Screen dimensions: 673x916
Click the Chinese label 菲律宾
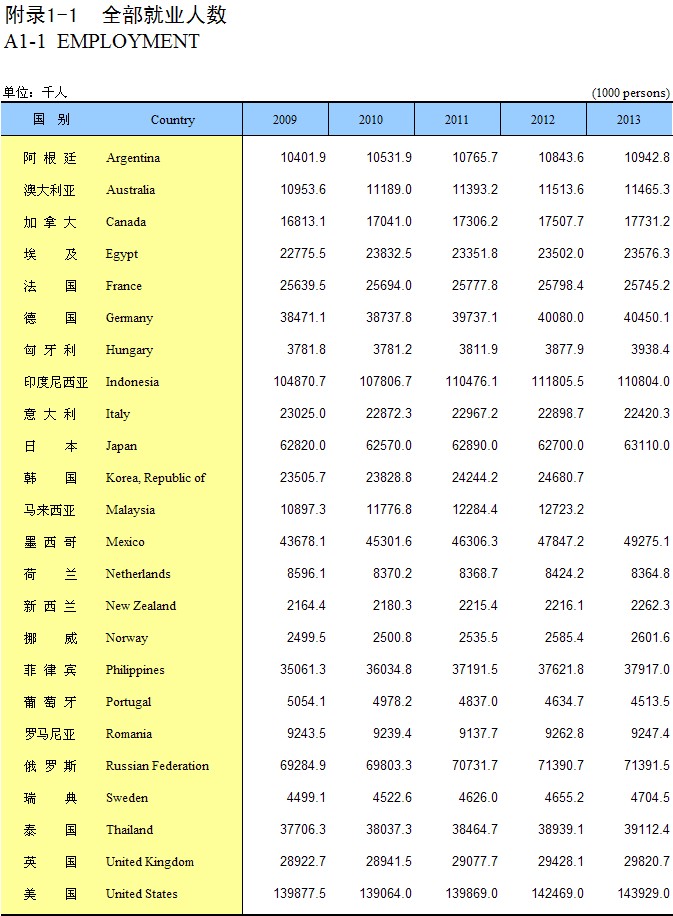point(50,670)
